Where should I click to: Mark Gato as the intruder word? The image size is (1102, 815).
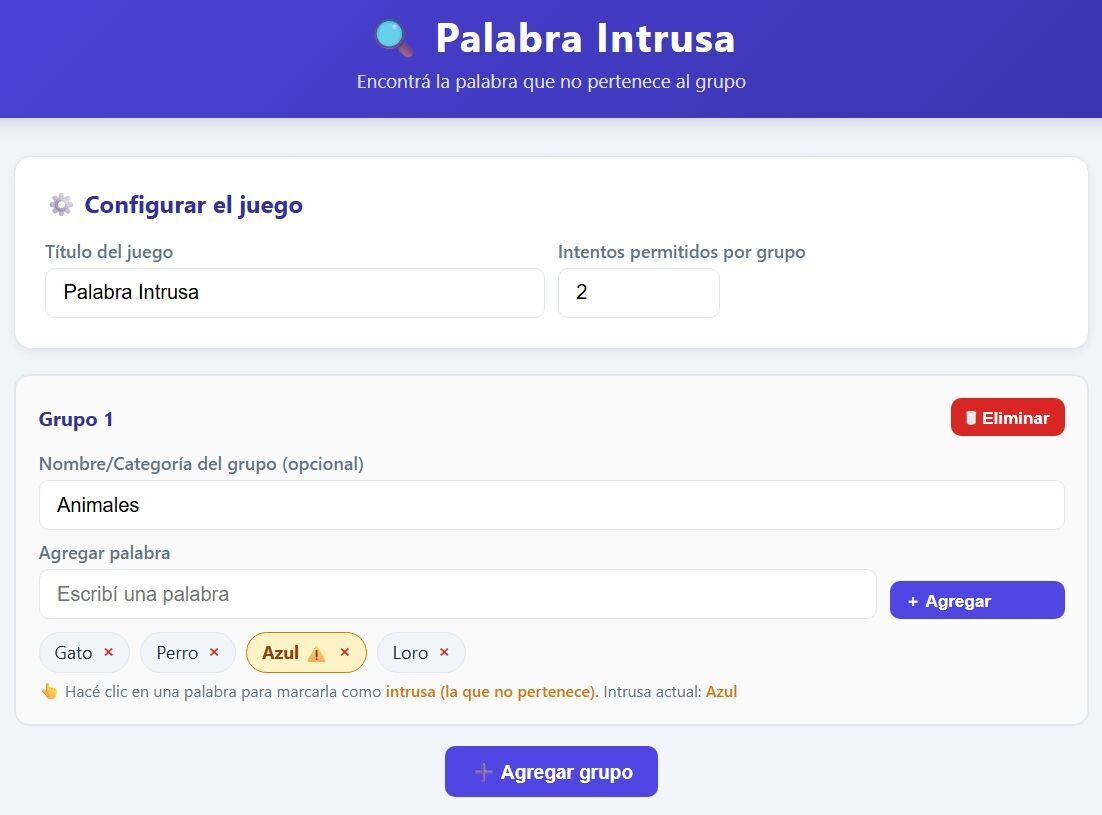pos(73,653)
